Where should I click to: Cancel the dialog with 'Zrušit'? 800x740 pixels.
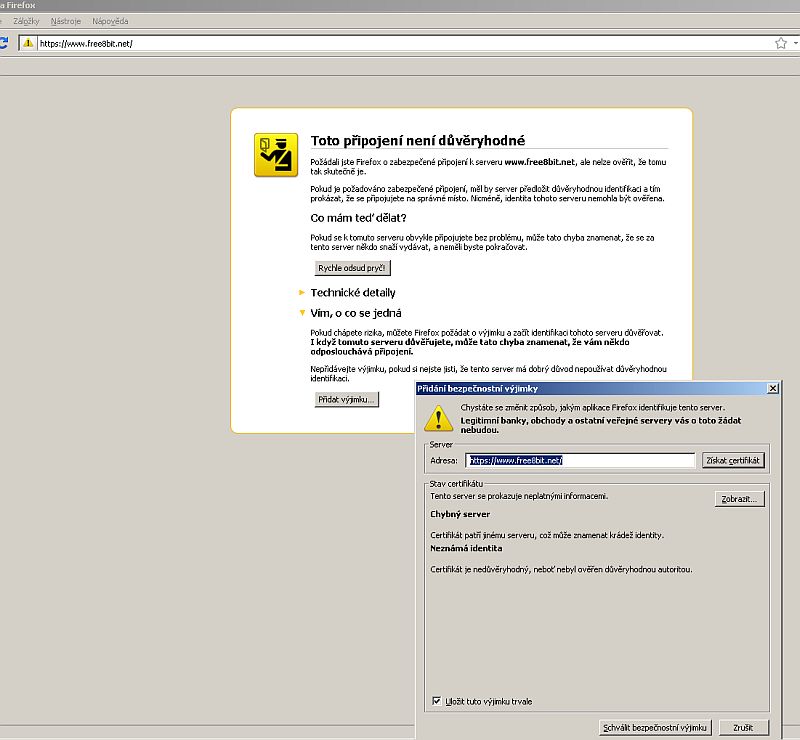[743, 727]
